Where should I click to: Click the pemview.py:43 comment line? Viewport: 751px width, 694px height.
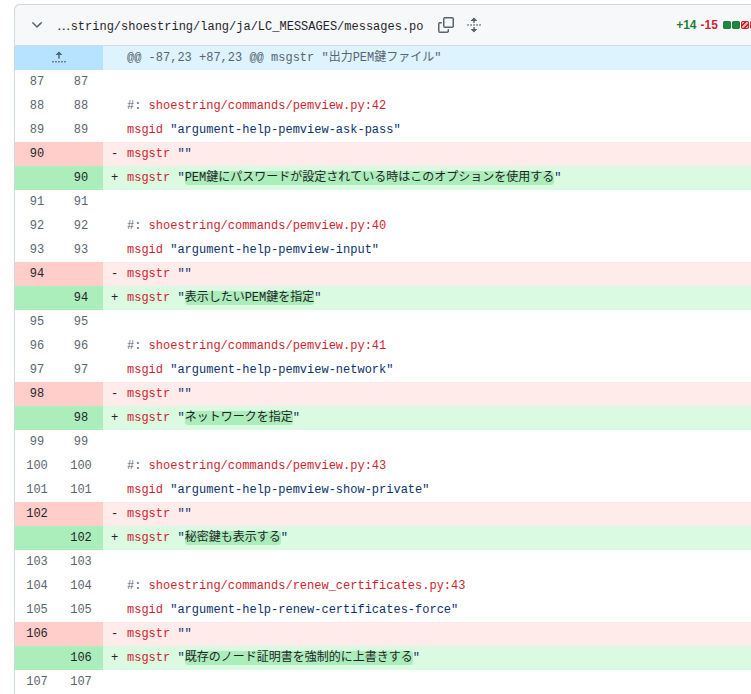[256, 465]
